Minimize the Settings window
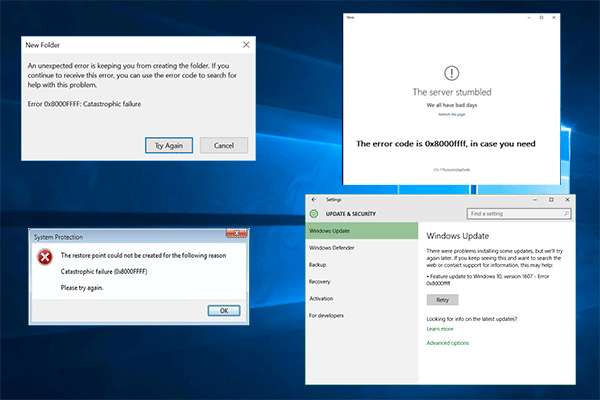 tap(535, 199)
